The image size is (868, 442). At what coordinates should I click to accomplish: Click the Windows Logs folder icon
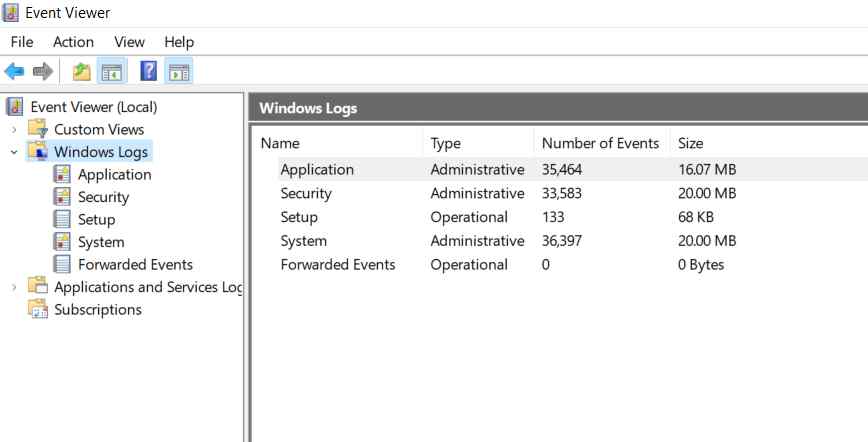(38, 151)
